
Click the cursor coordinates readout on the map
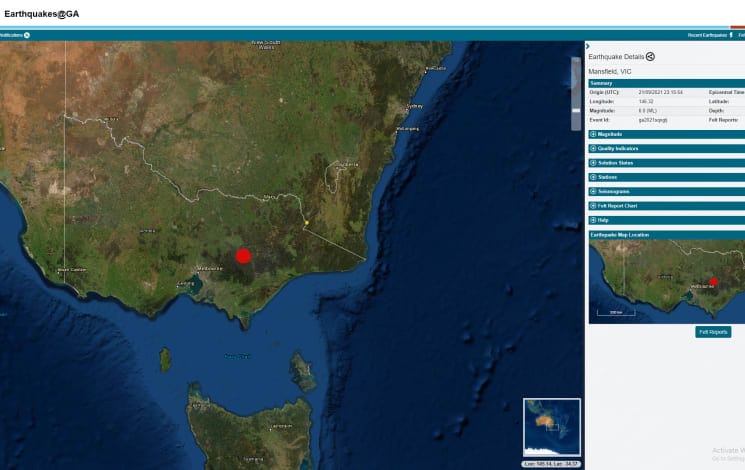pos(551,464)
